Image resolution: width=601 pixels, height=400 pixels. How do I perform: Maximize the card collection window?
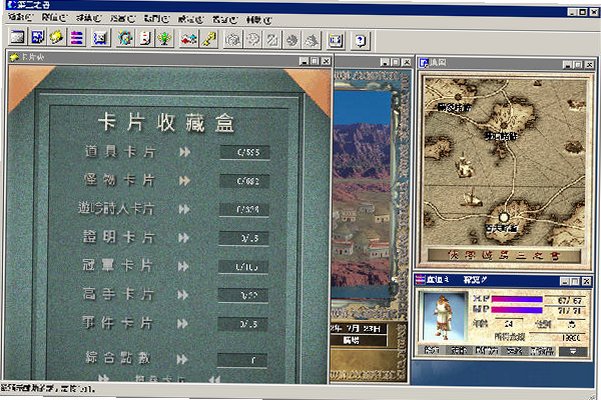pyautogui.click(x=315, y=61)
